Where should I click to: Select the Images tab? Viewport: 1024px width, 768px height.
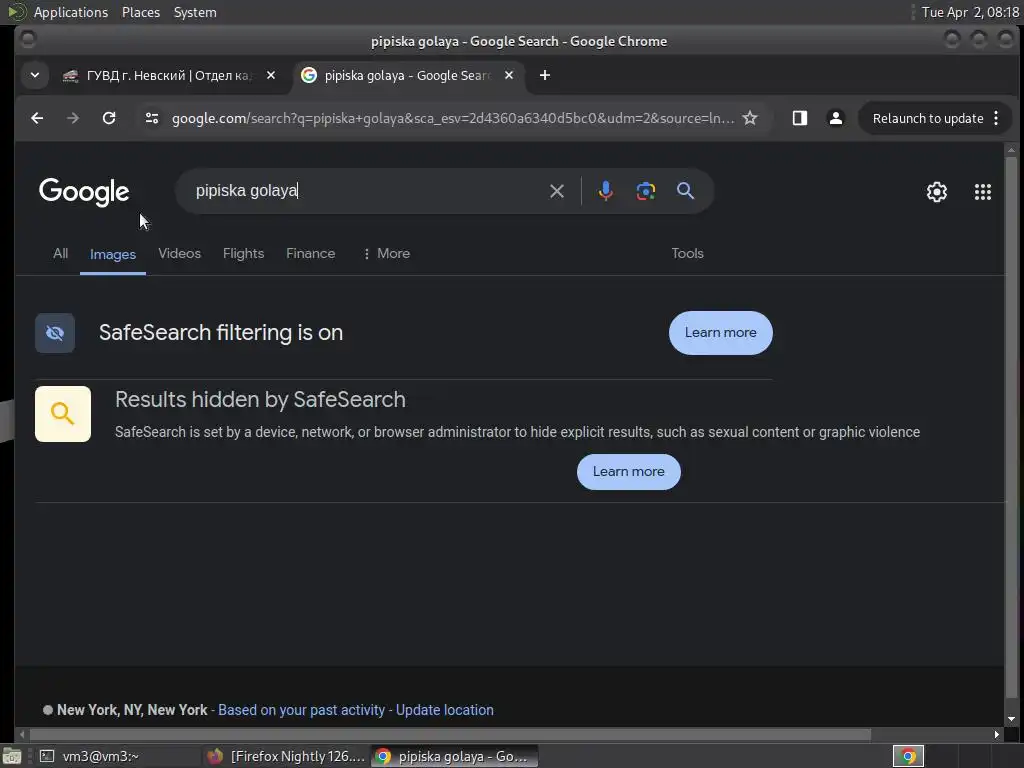point(113,254)
